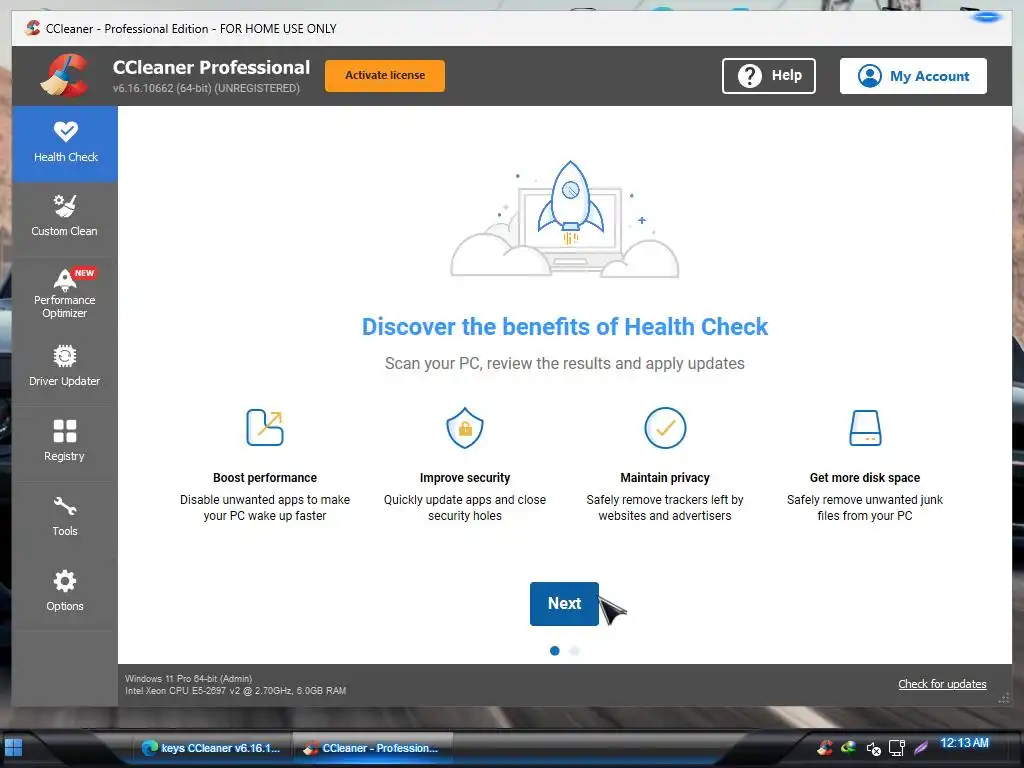
Task: Open the Custom Clean section
Action: coord(65,217)
